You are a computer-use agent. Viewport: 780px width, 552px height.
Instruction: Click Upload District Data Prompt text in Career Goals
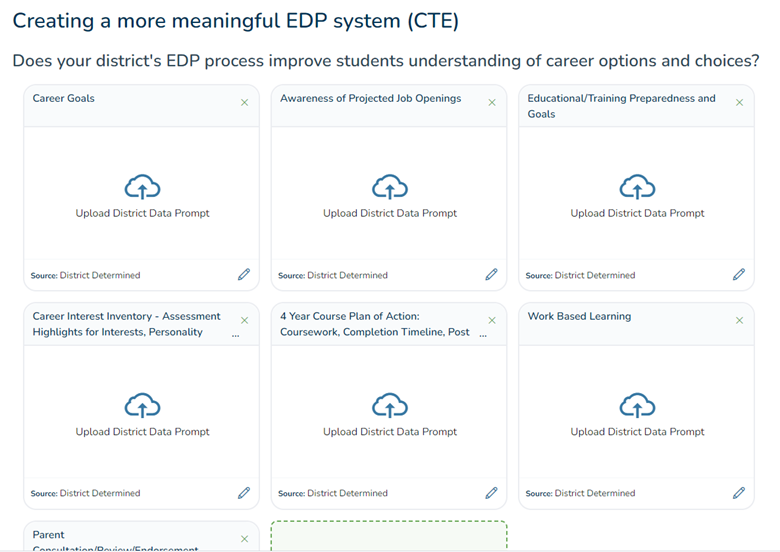pyautogui.click(x=142, y=213)
